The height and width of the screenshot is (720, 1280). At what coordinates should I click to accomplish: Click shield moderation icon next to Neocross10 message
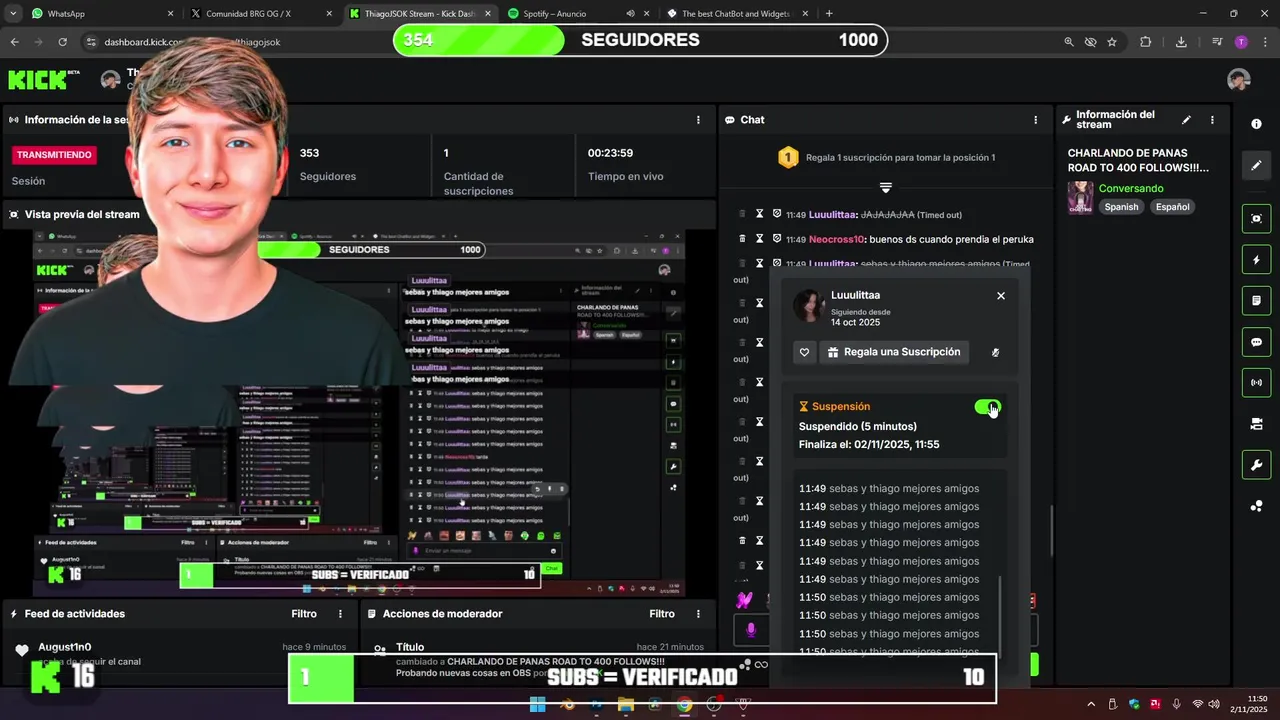(x=776, y=239)
